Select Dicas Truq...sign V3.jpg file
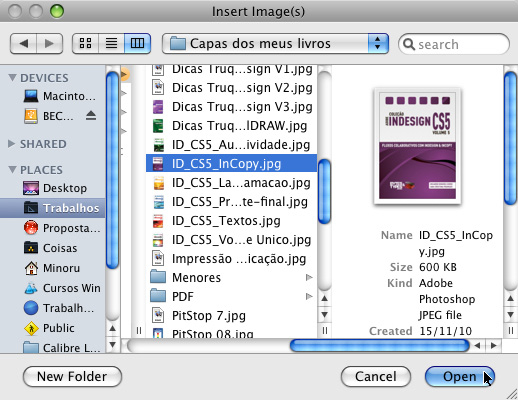 tap(232, 107)
